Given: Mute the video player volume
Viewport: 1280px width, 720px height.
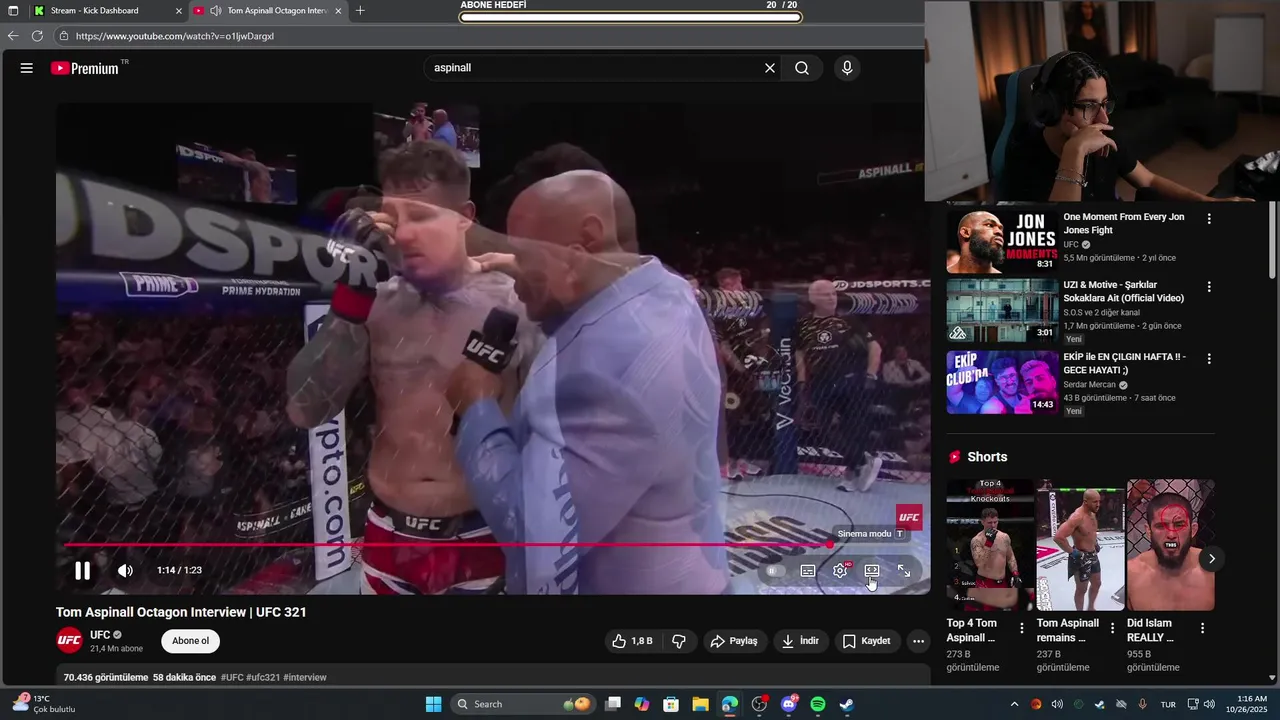Looking at the screenshot, I should click(x=125, y=571).
